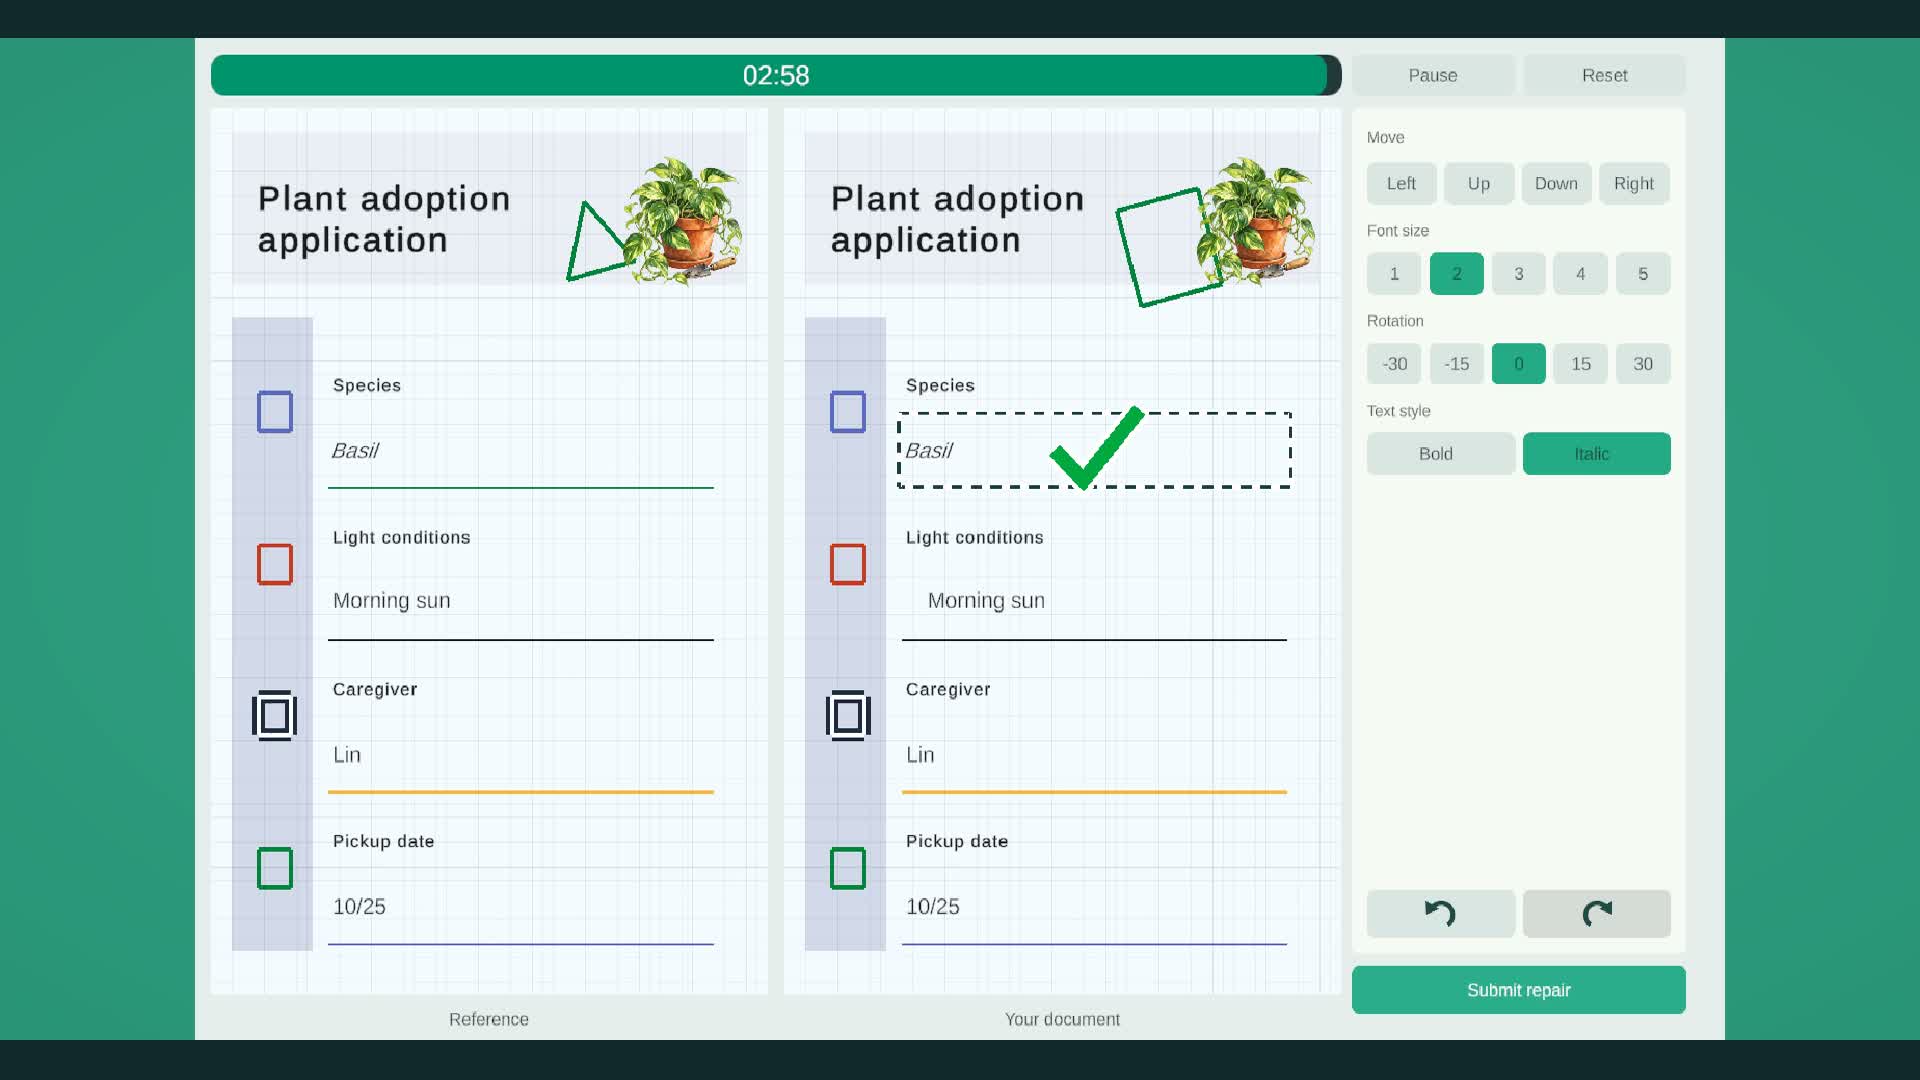
Task: Tick the green Pickup date checkbox in your document
Action: (x=848, y=868)
